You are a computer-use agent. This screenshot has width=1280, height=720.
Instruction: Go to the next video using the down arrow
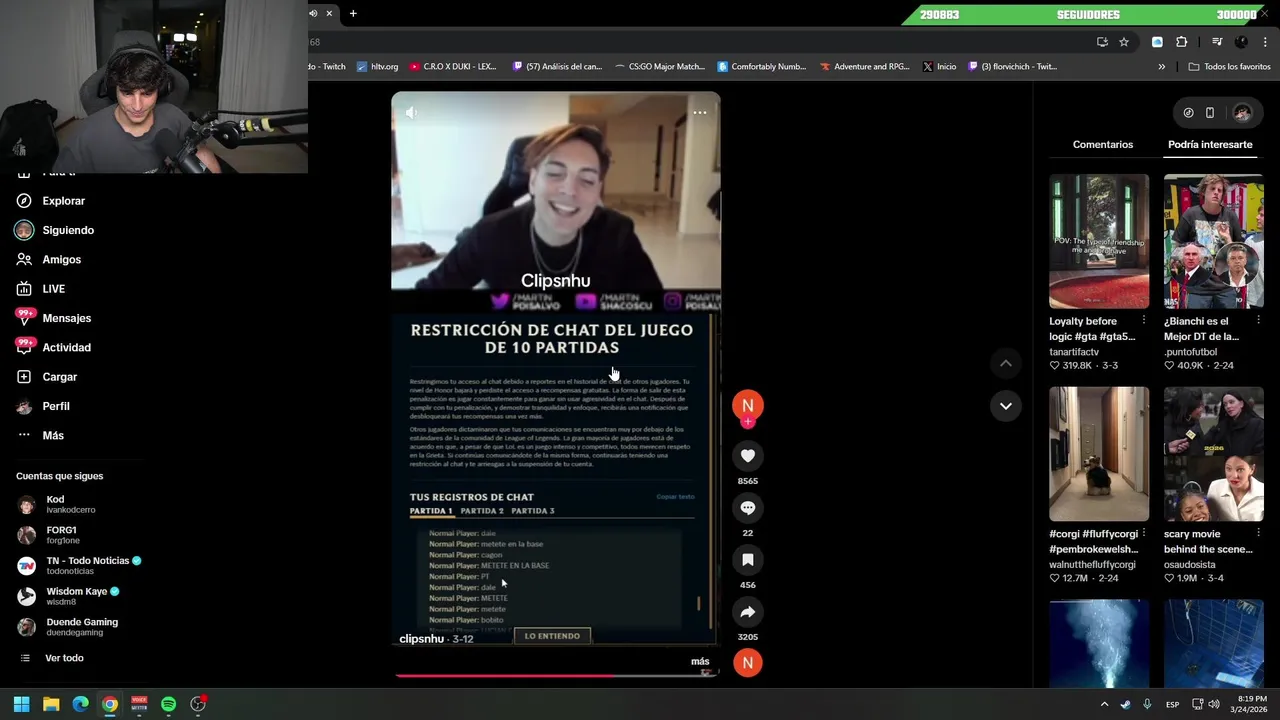click(1005, 406)
